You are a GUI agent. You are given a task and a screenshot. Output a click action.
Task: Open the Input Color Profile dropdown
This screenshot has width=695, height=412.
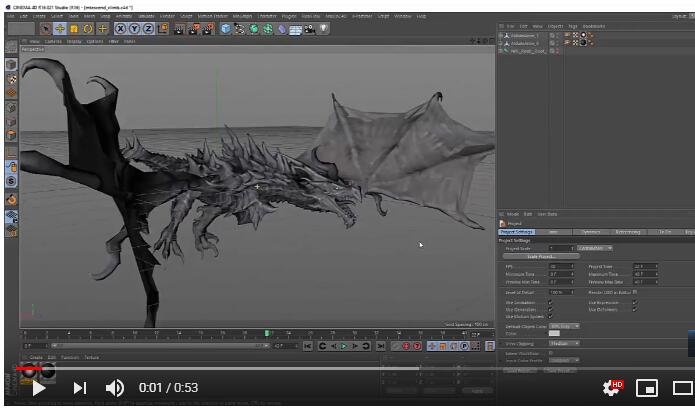(x=564, y=361)
